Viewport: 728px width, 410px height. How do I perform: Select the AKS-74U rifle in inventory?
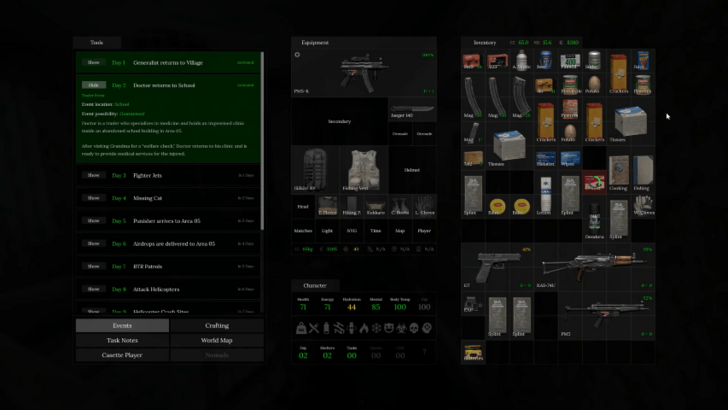point(594,267)
